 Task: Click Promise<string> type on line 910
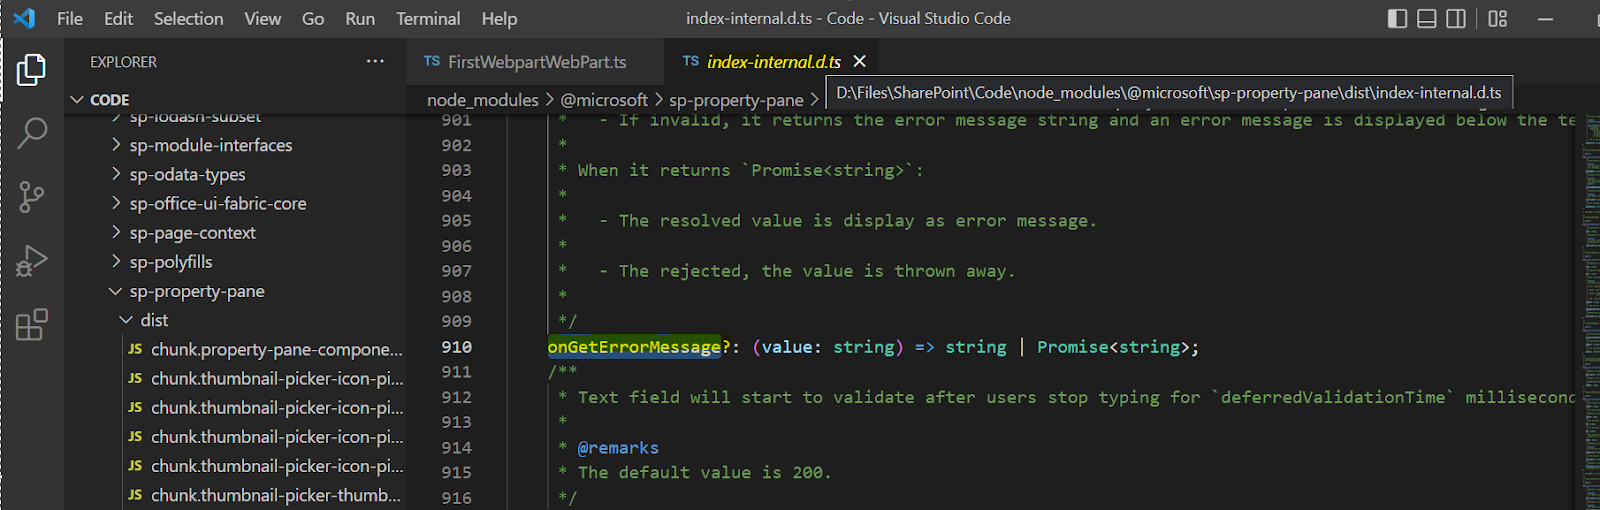1113,347
